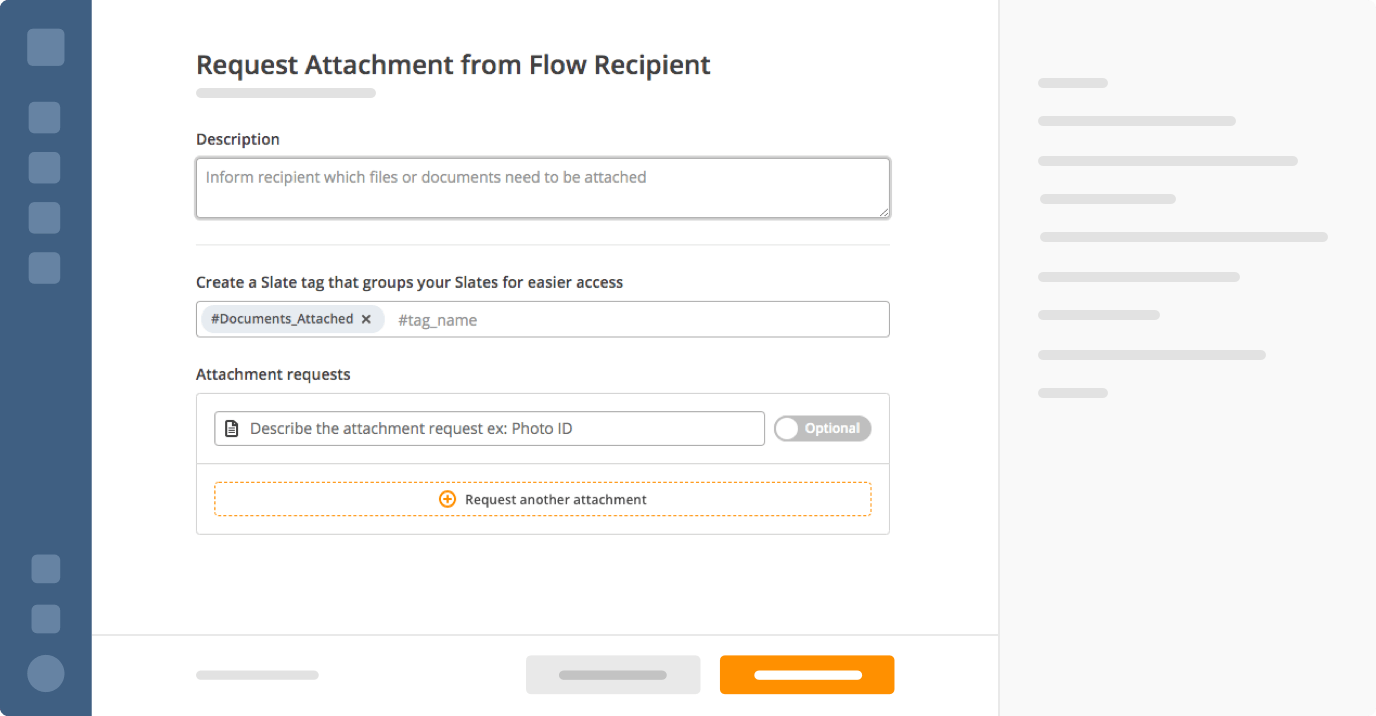Click the document icon in the attachment request field
The width and height of the screenshot is (1376, 716).
[232, 429]
